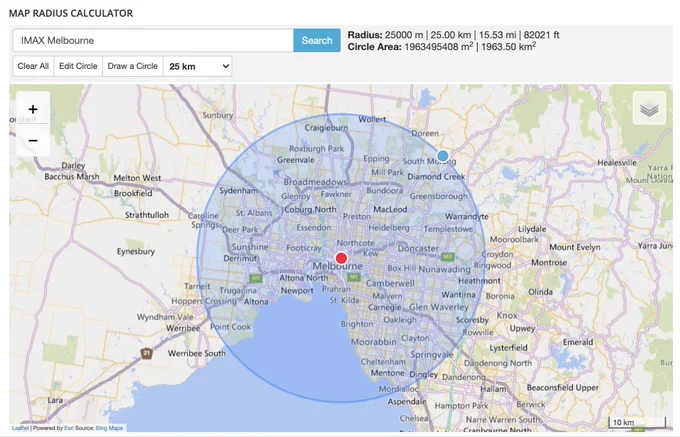680x437 pixels.
Task: Click the Edit Circle button
Action: [x=78, y=66]
